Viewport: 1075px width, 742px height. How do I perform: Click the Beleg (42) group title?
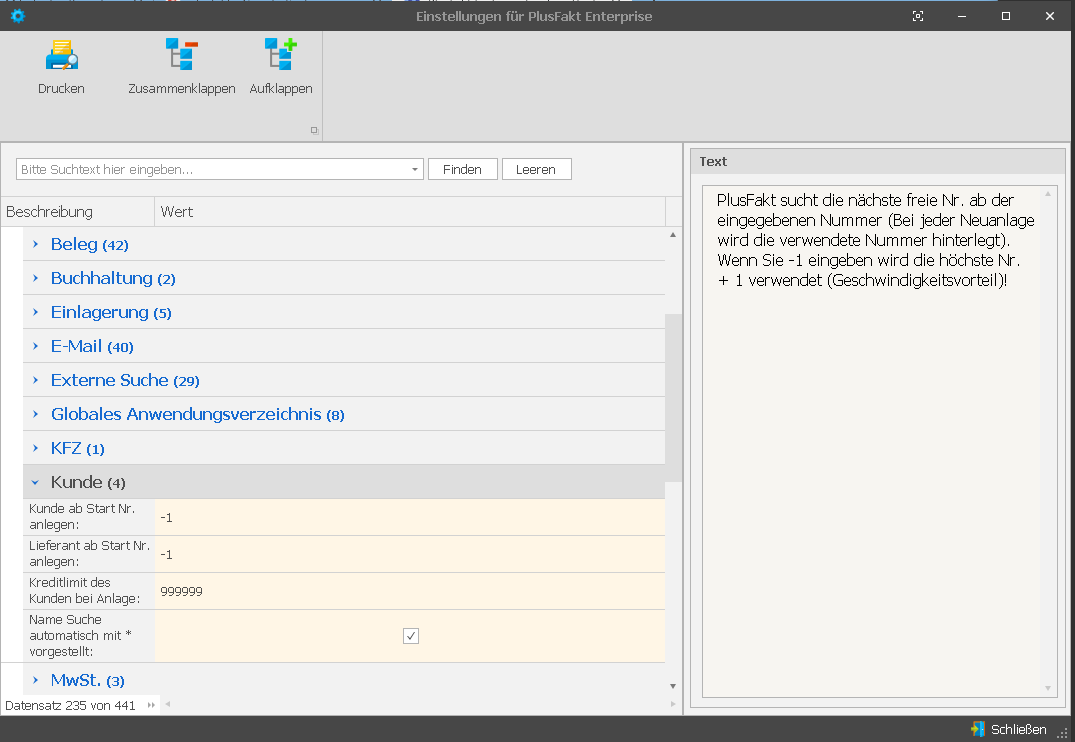click(90, 244)
